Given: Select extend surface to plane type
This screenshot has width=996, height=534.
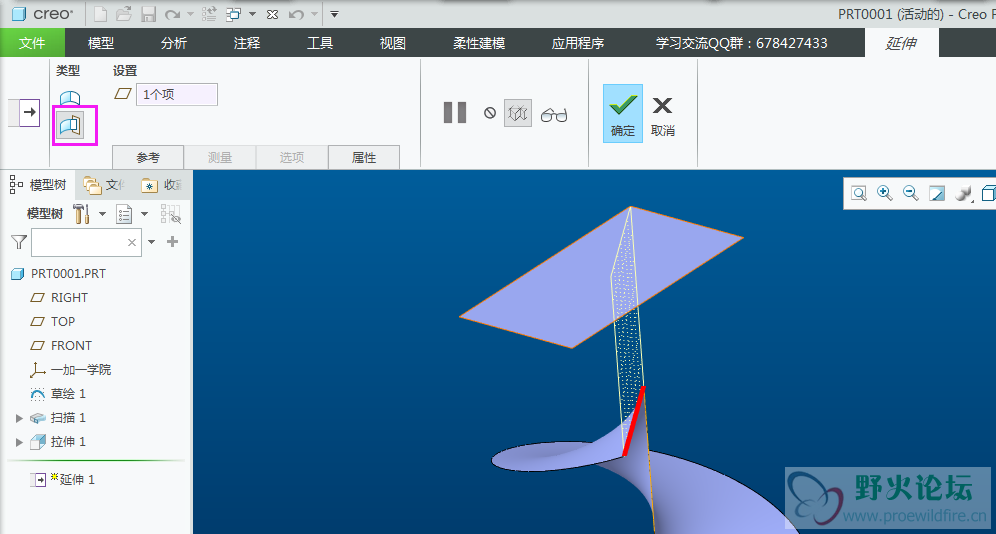Looking at the screenshot, I should [x=70, y=126].
